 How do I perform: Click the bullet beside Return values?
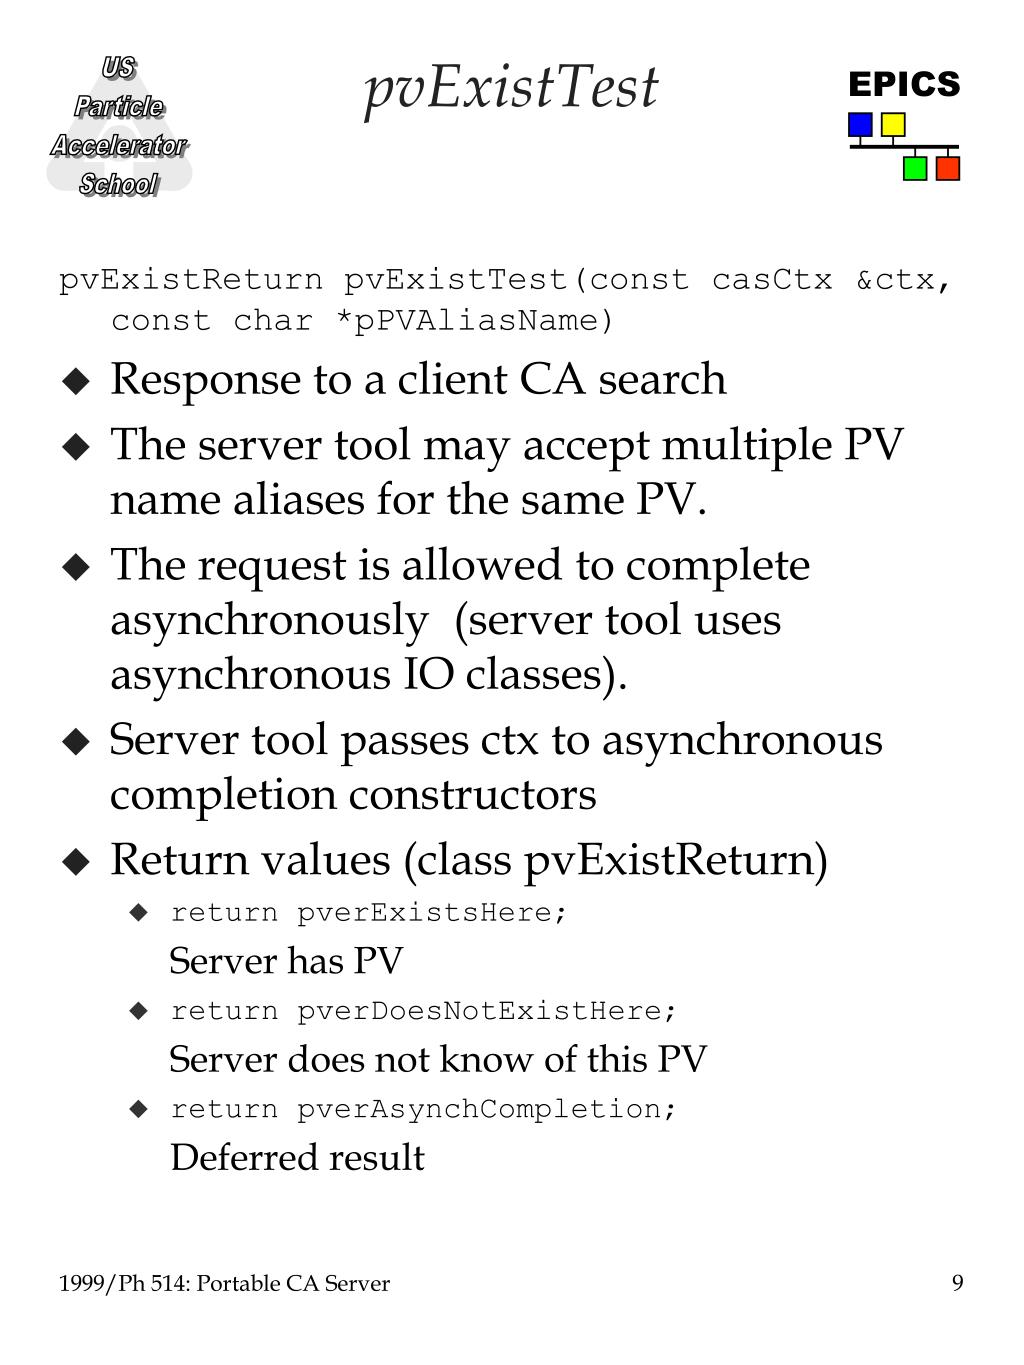pyautogui.click(x=76, y=861)
